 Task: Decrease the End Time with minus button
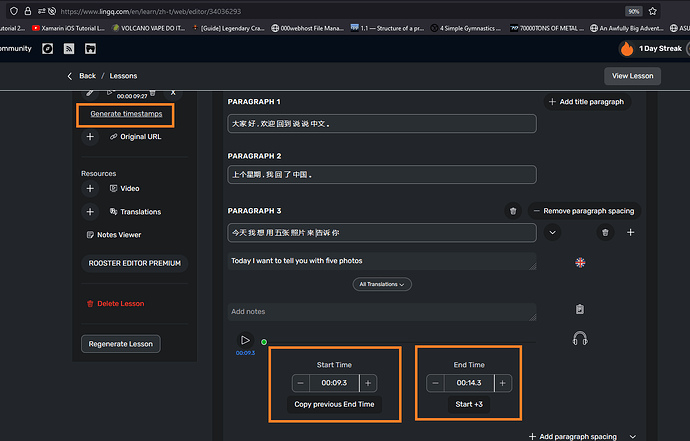tap(435, 383)
